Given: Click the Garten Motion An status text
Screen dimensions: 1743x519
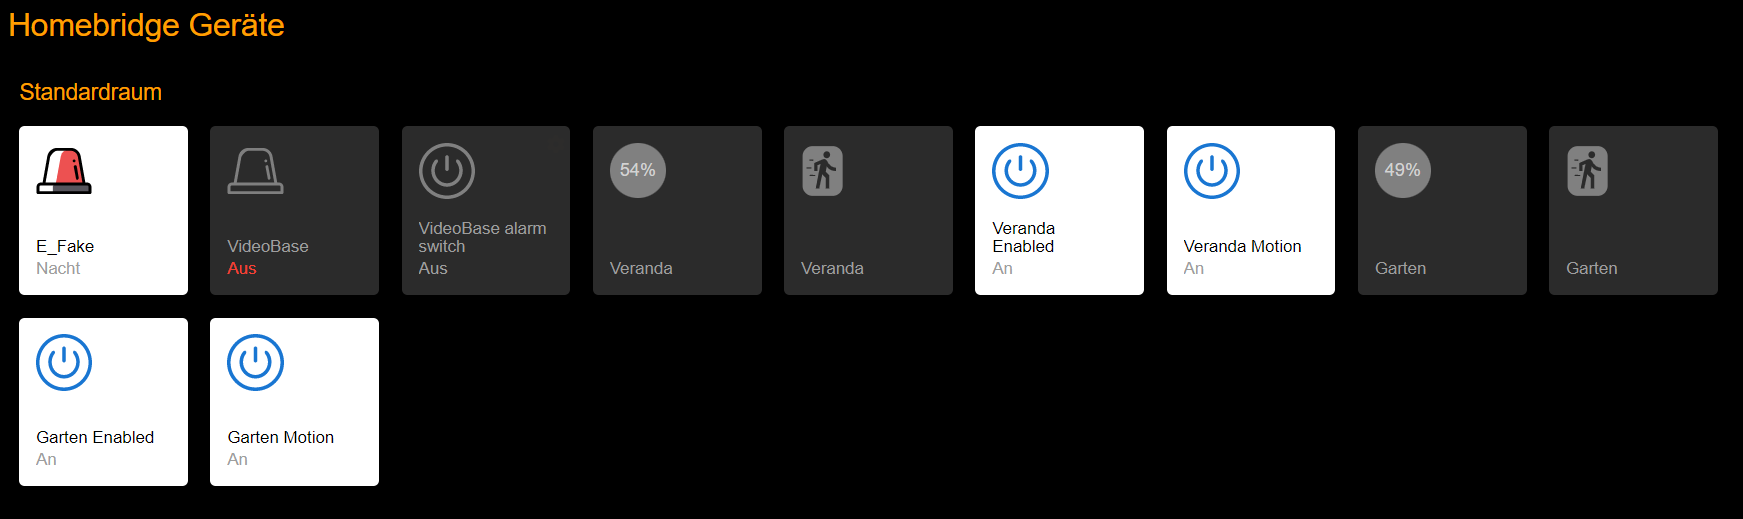Looking at the screenshot, I should (x=237, y=459).
